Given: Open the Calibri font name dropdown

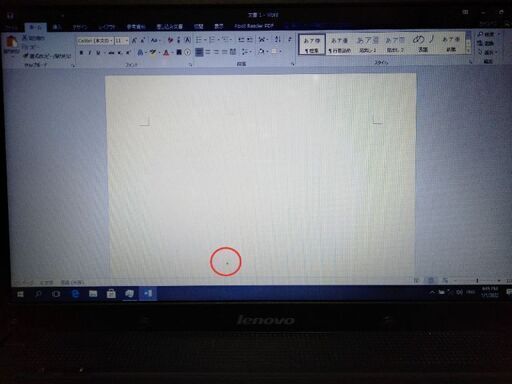Looking at the screenshot, I should (95, 41).
